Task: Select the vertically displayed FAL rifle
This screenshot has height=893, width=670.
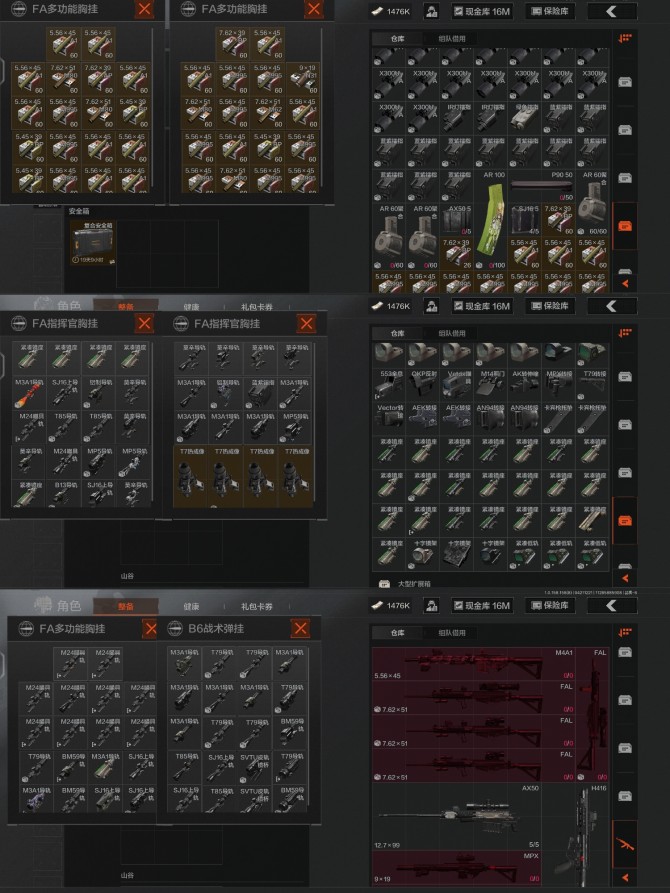Action: click(x=593, y=714)
